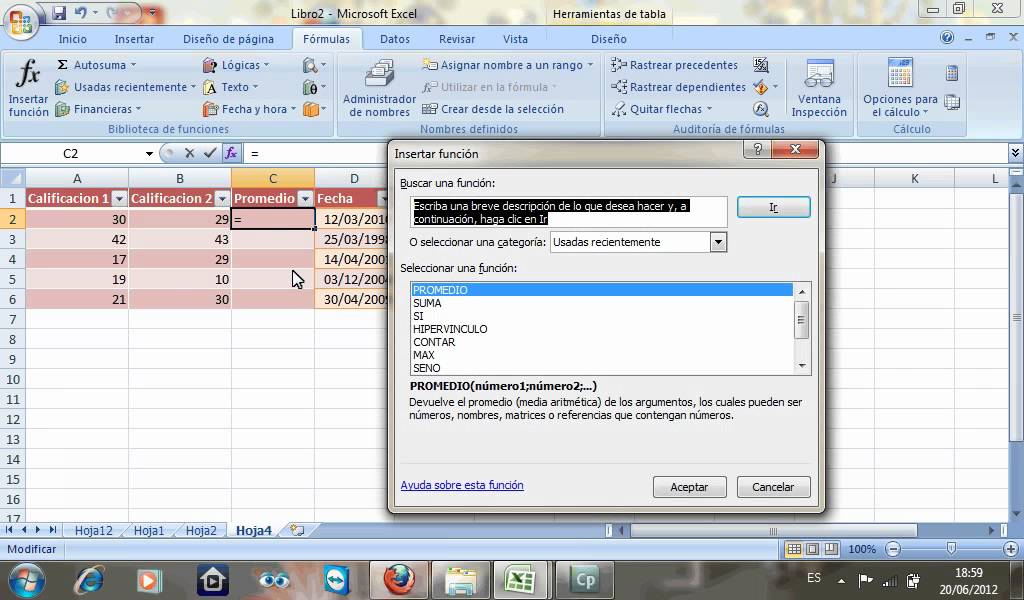Click the formula bar cancel X icon
Viewport: 1024px width, 600px height.
click(189, 153)
